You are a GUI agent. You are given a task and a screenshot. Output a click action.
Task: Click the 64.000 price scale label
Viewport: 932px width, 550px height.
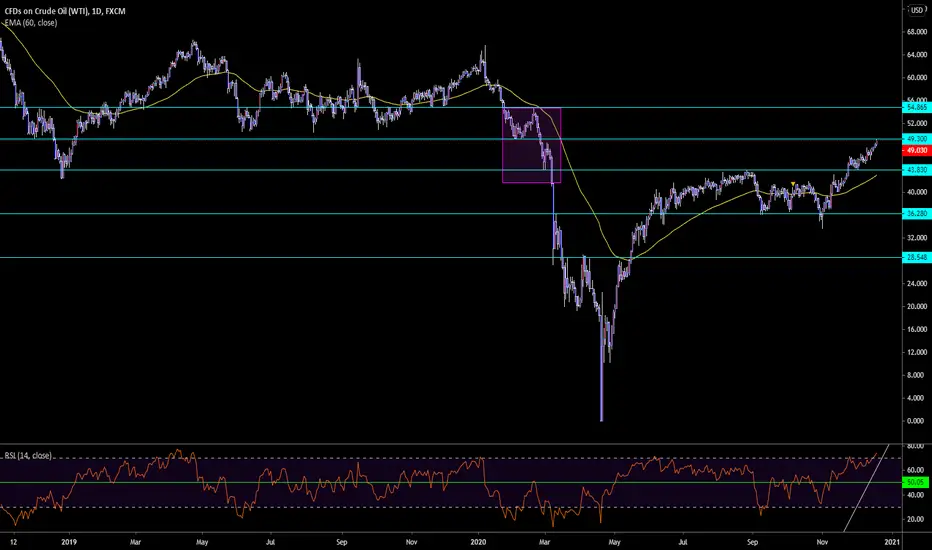point(917,55)
